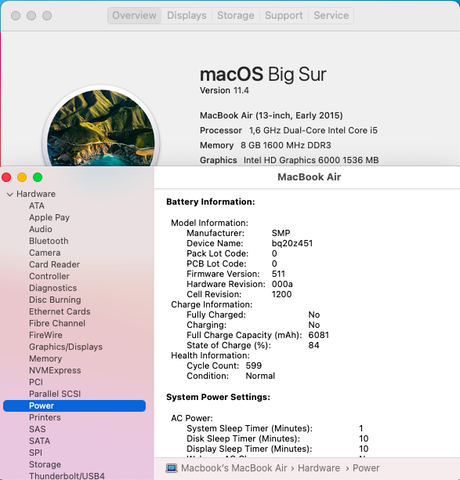Click the macOS Big Sur title
The image size is (460, 480).
click(263, 74)
